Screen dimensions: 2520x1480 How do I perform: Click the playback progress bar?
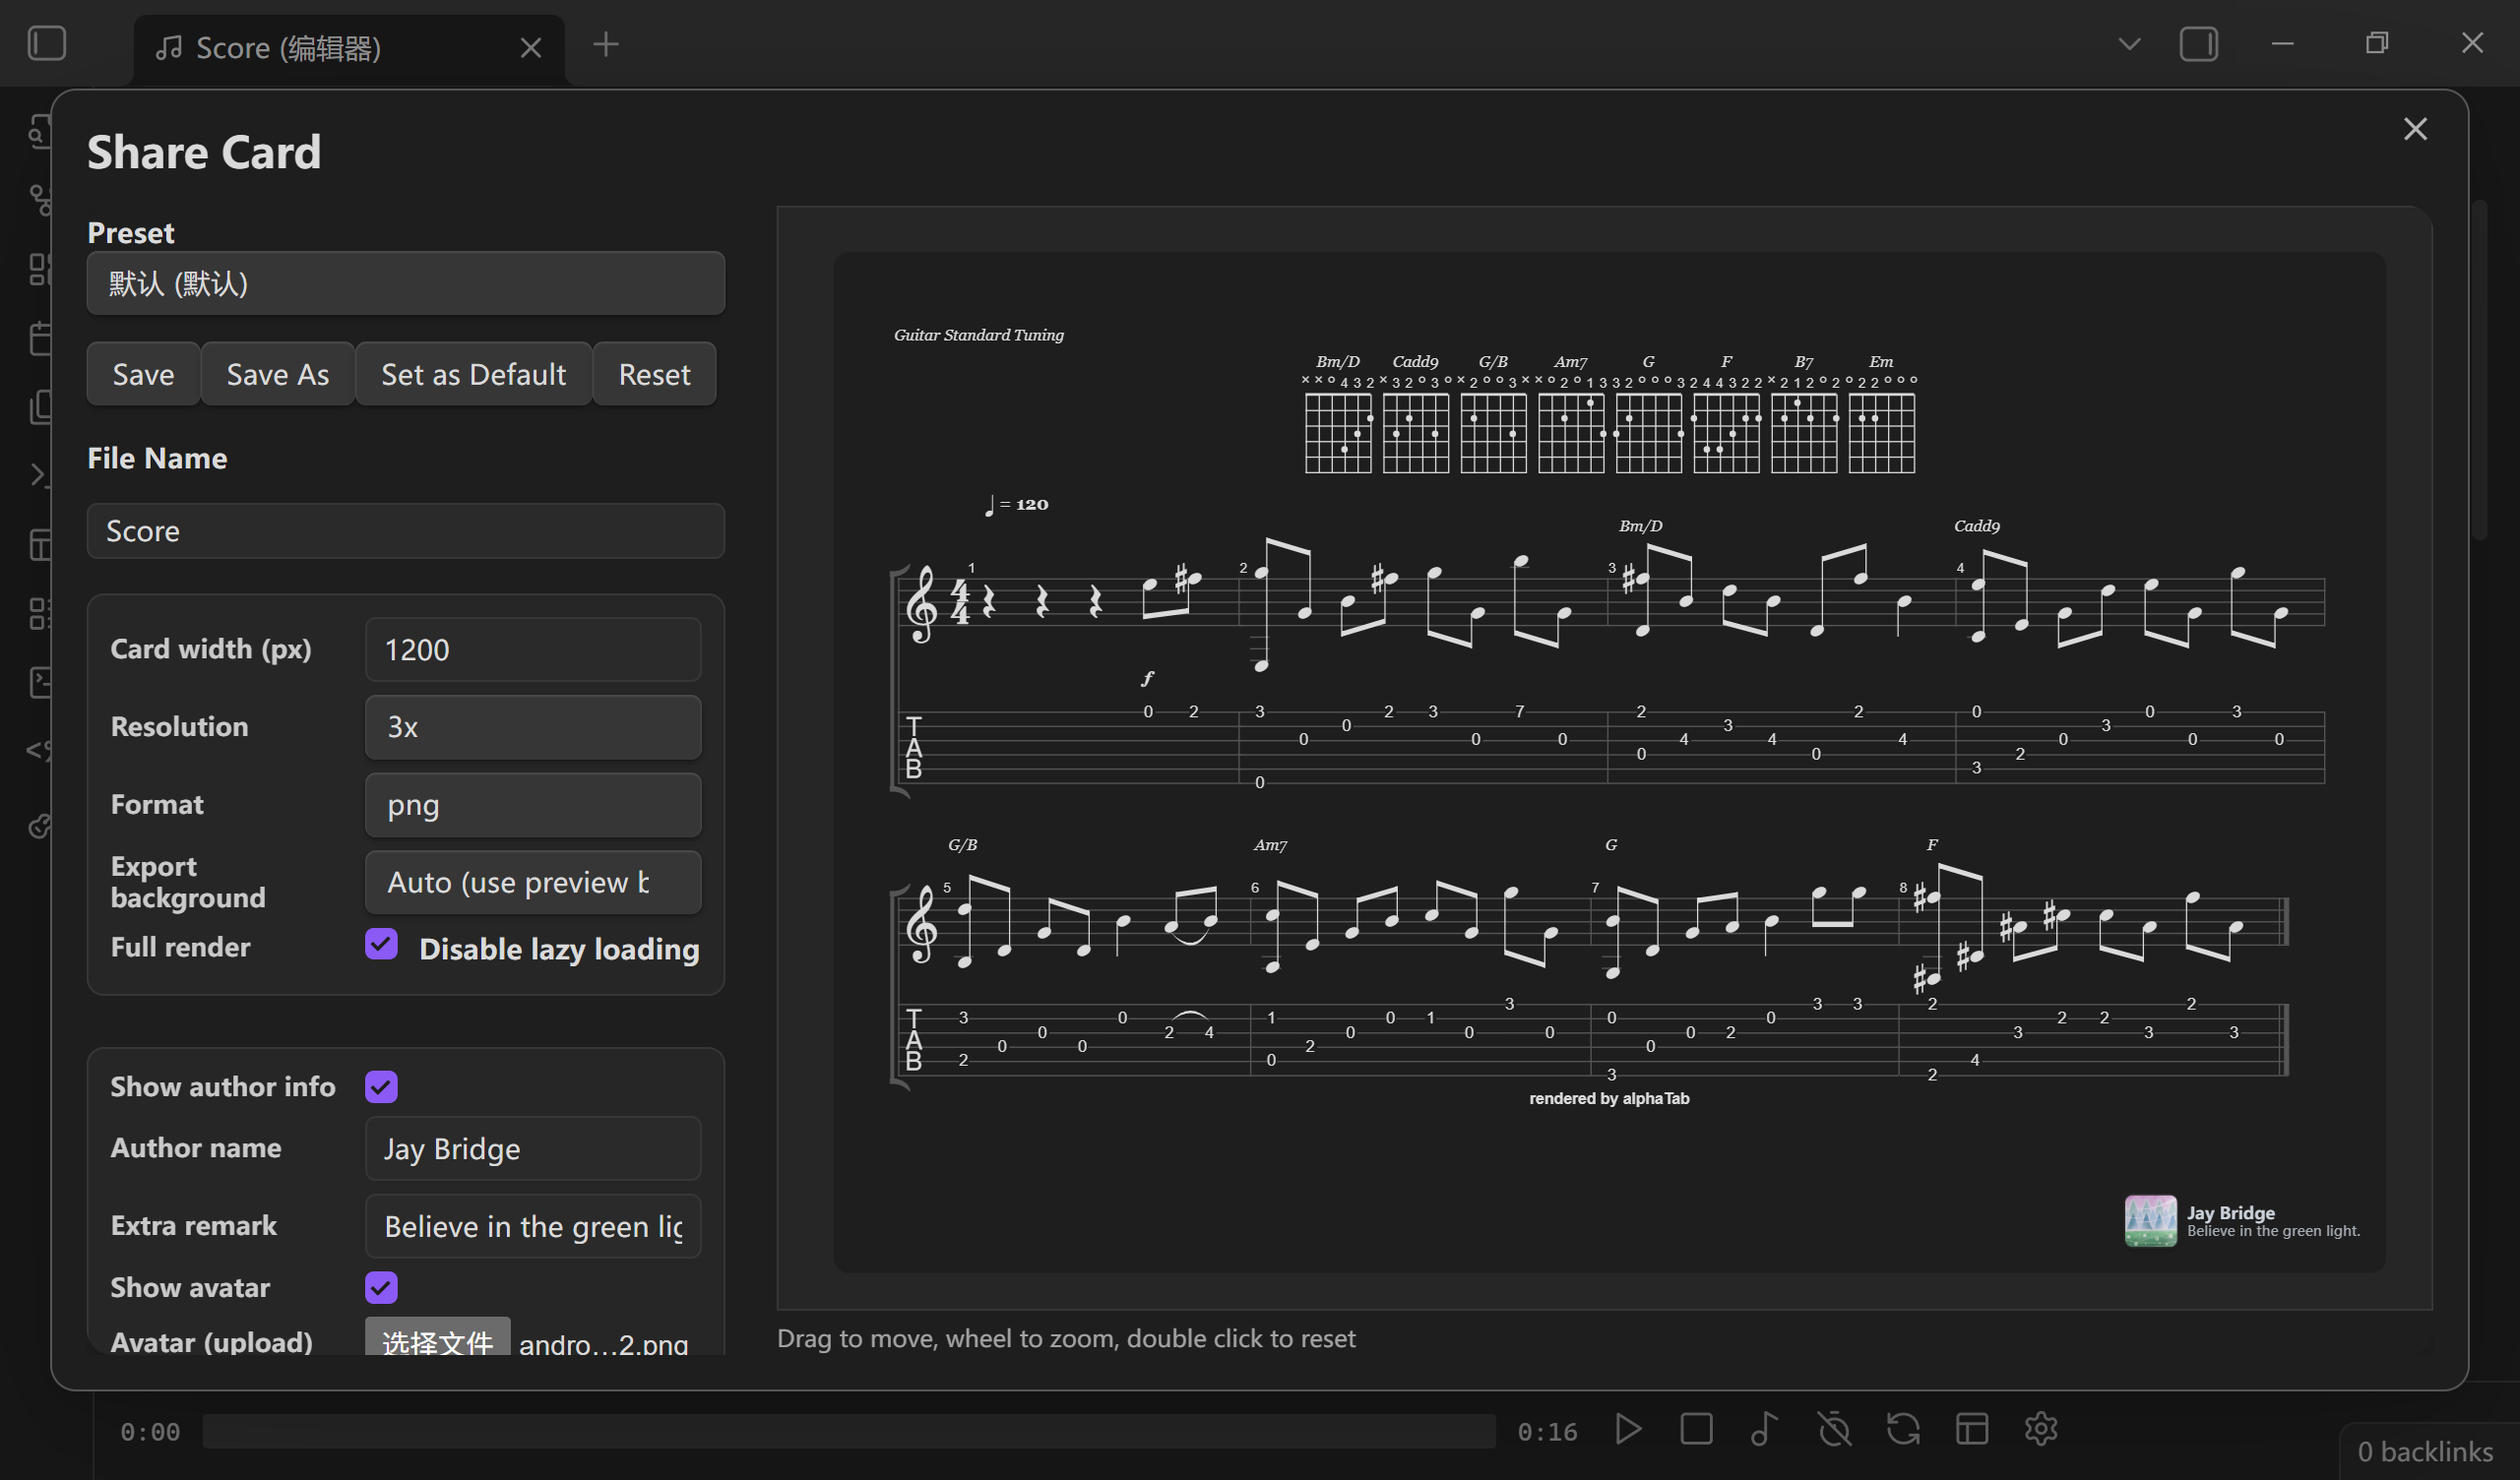pos(848,1431)
